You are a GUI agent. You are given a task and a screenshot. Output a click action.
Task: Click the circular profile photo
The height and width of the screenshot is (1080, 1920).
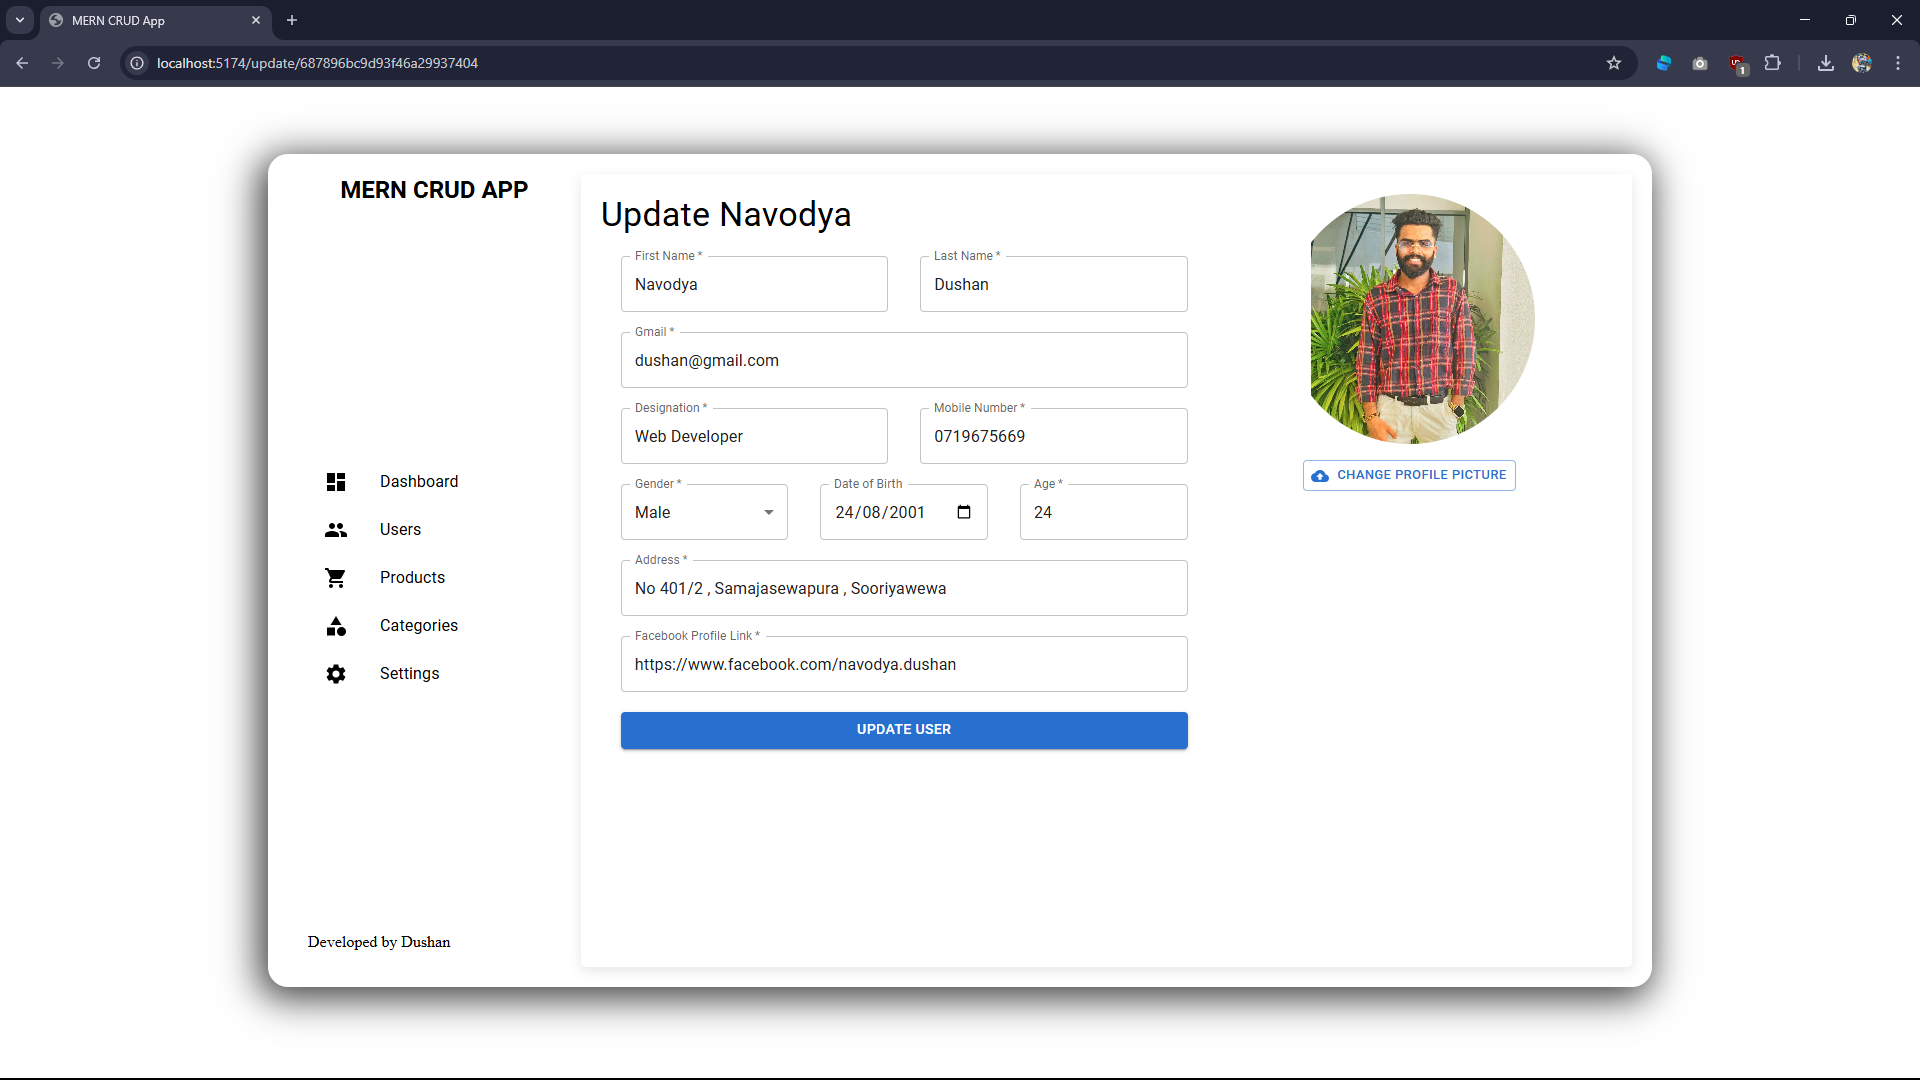(x=1422, y=318)
